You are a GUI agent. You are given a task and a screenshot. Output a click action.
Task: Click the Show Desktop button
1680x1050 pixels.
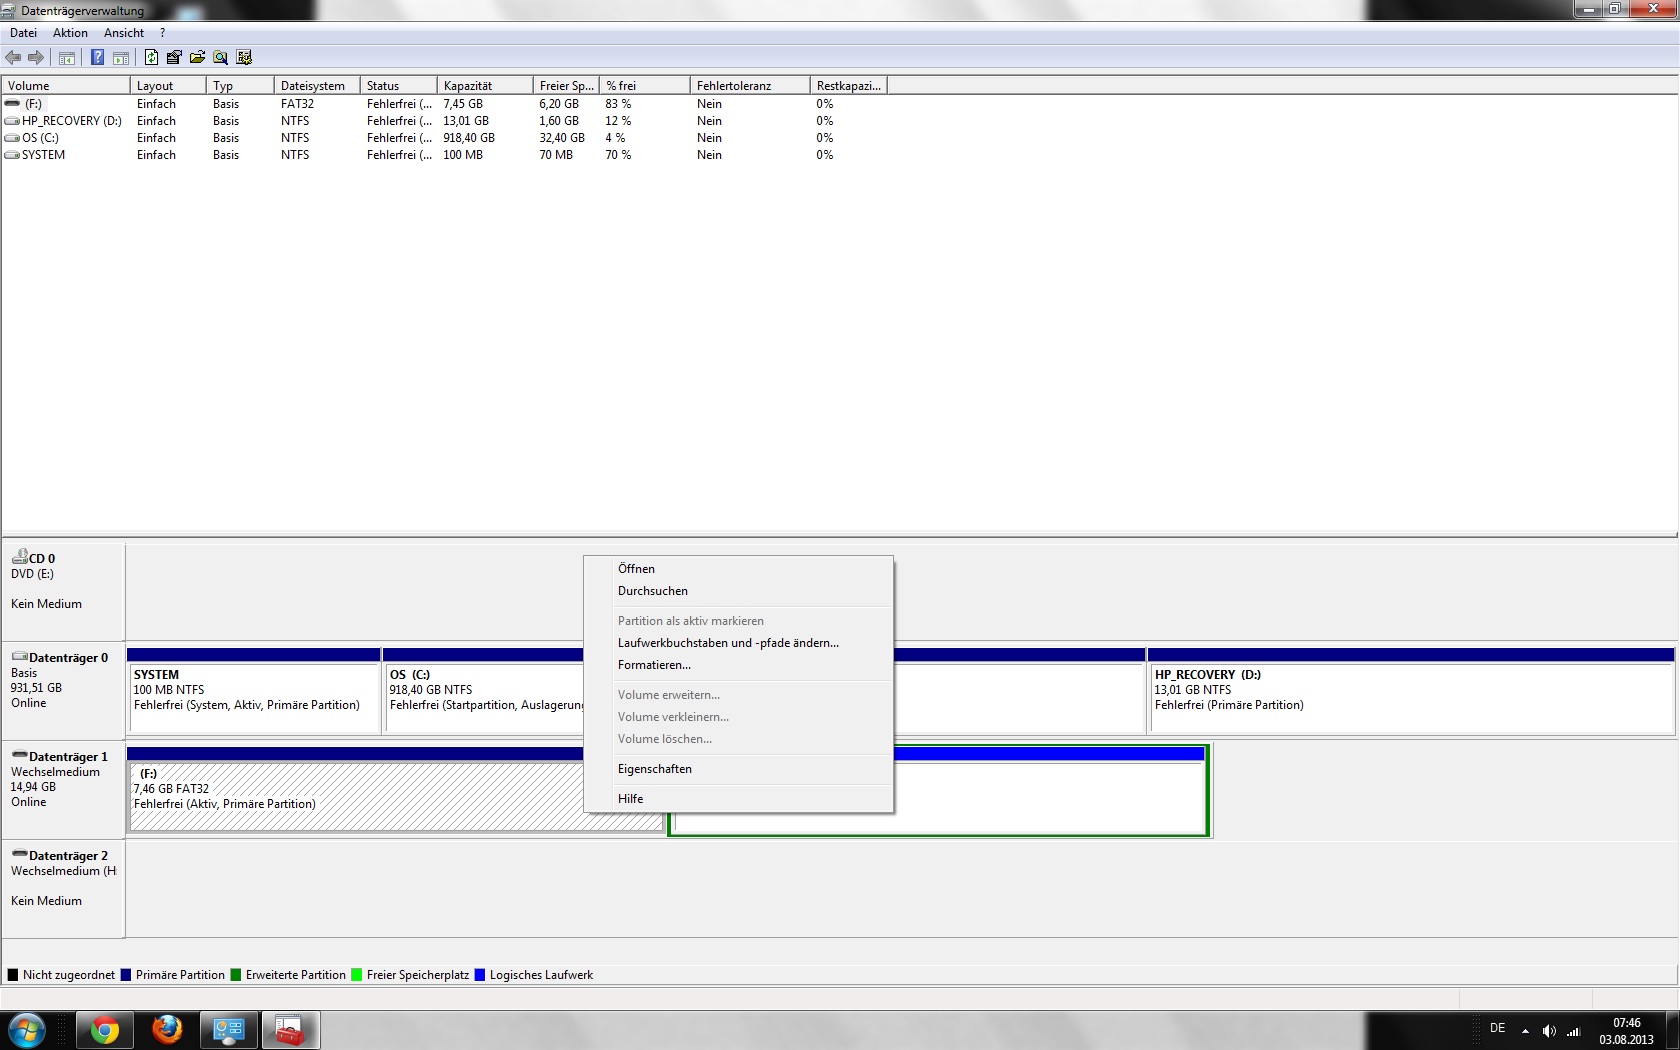pos(1673,1030)
